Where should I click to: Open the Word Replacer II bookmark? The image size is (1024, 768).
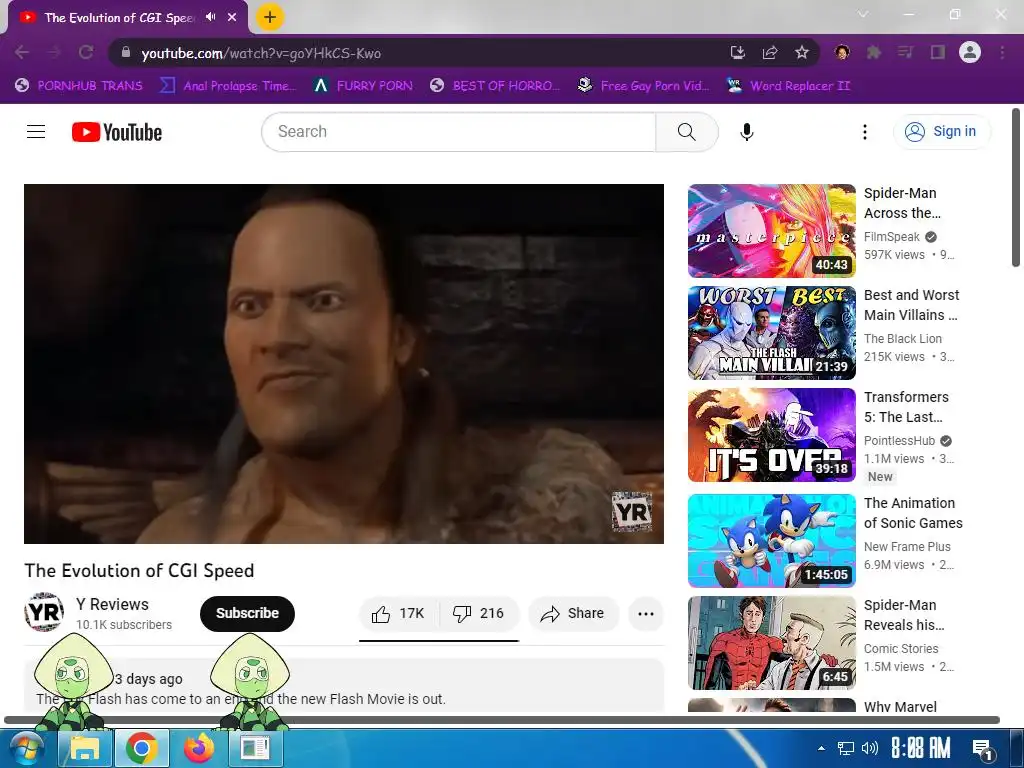(x=789, y=86)
